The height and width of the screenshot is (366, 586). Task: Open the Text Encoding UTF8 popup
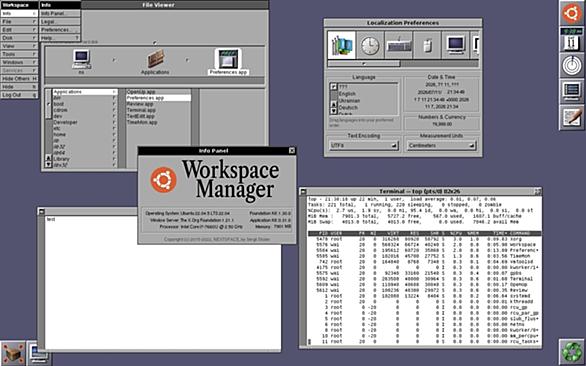364,145
